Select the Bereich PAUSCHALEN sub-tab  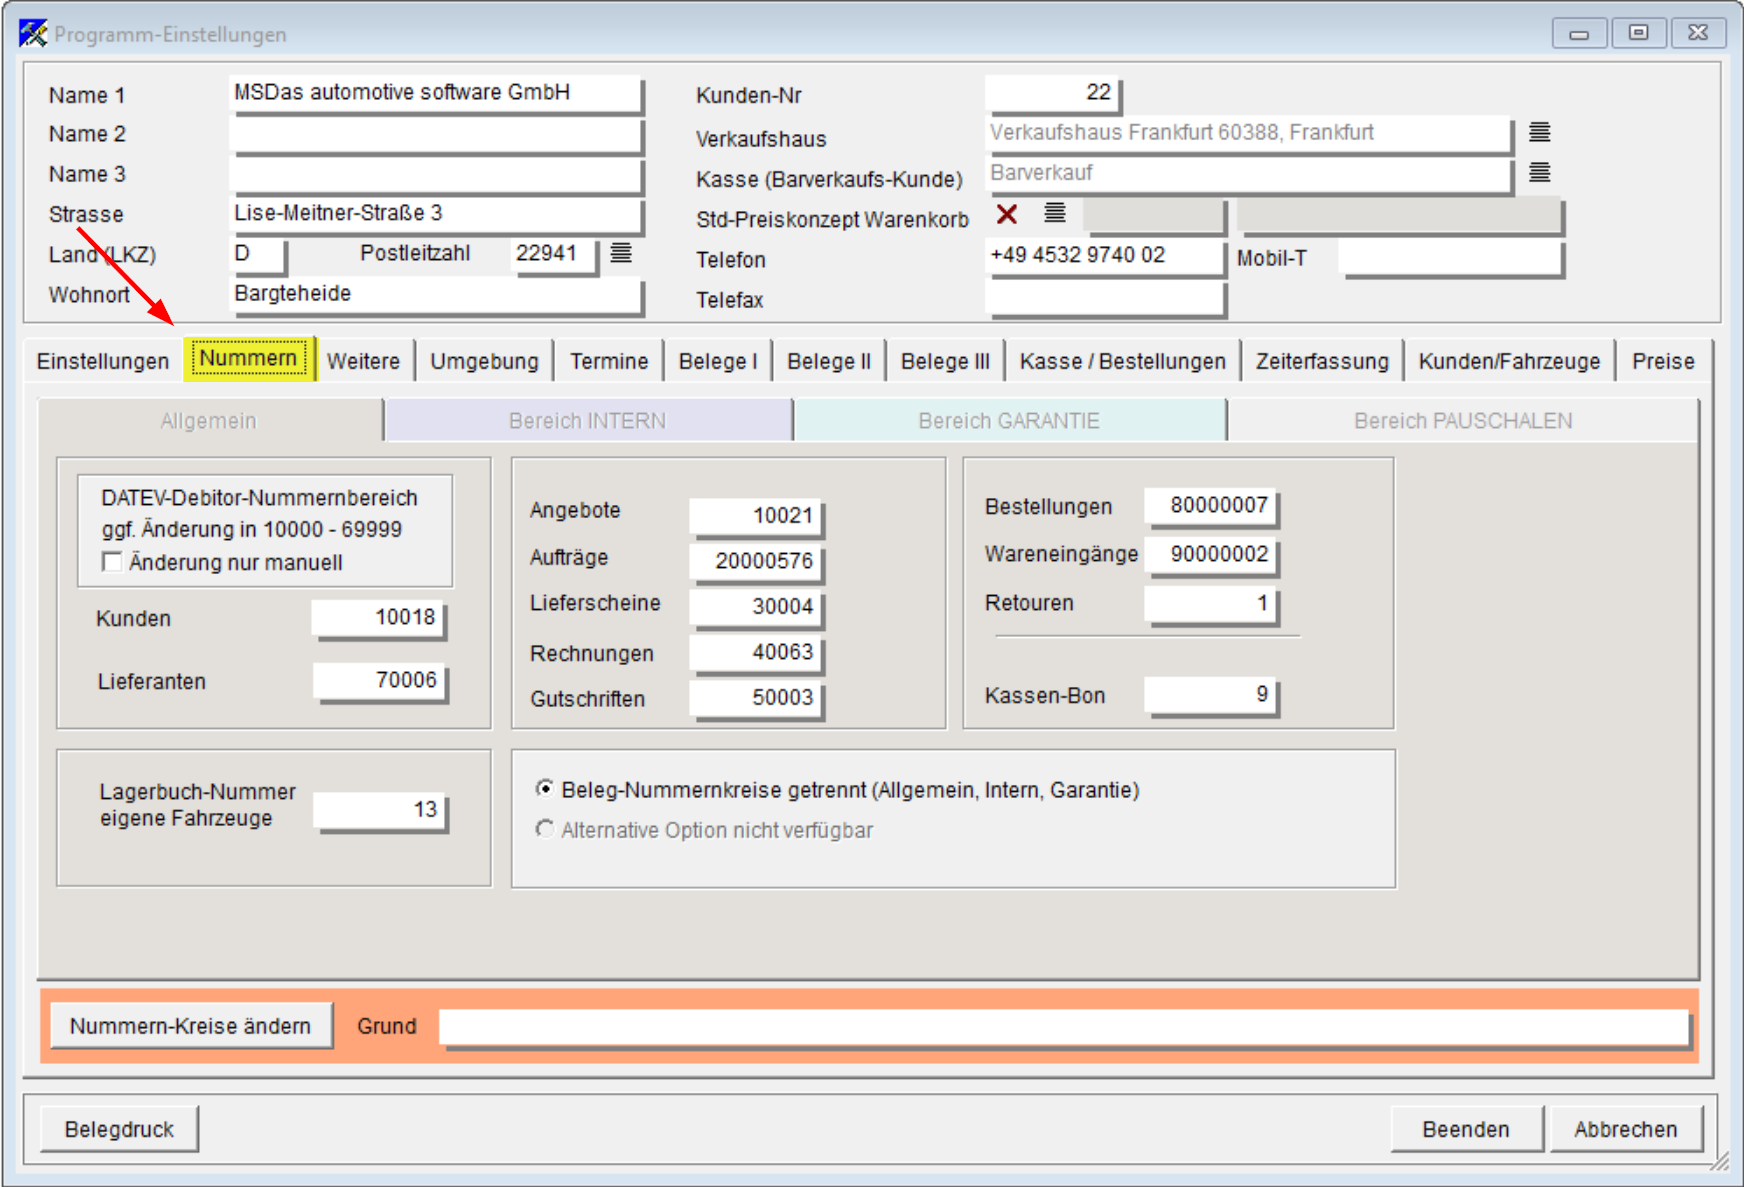[x=1463, y=421]
